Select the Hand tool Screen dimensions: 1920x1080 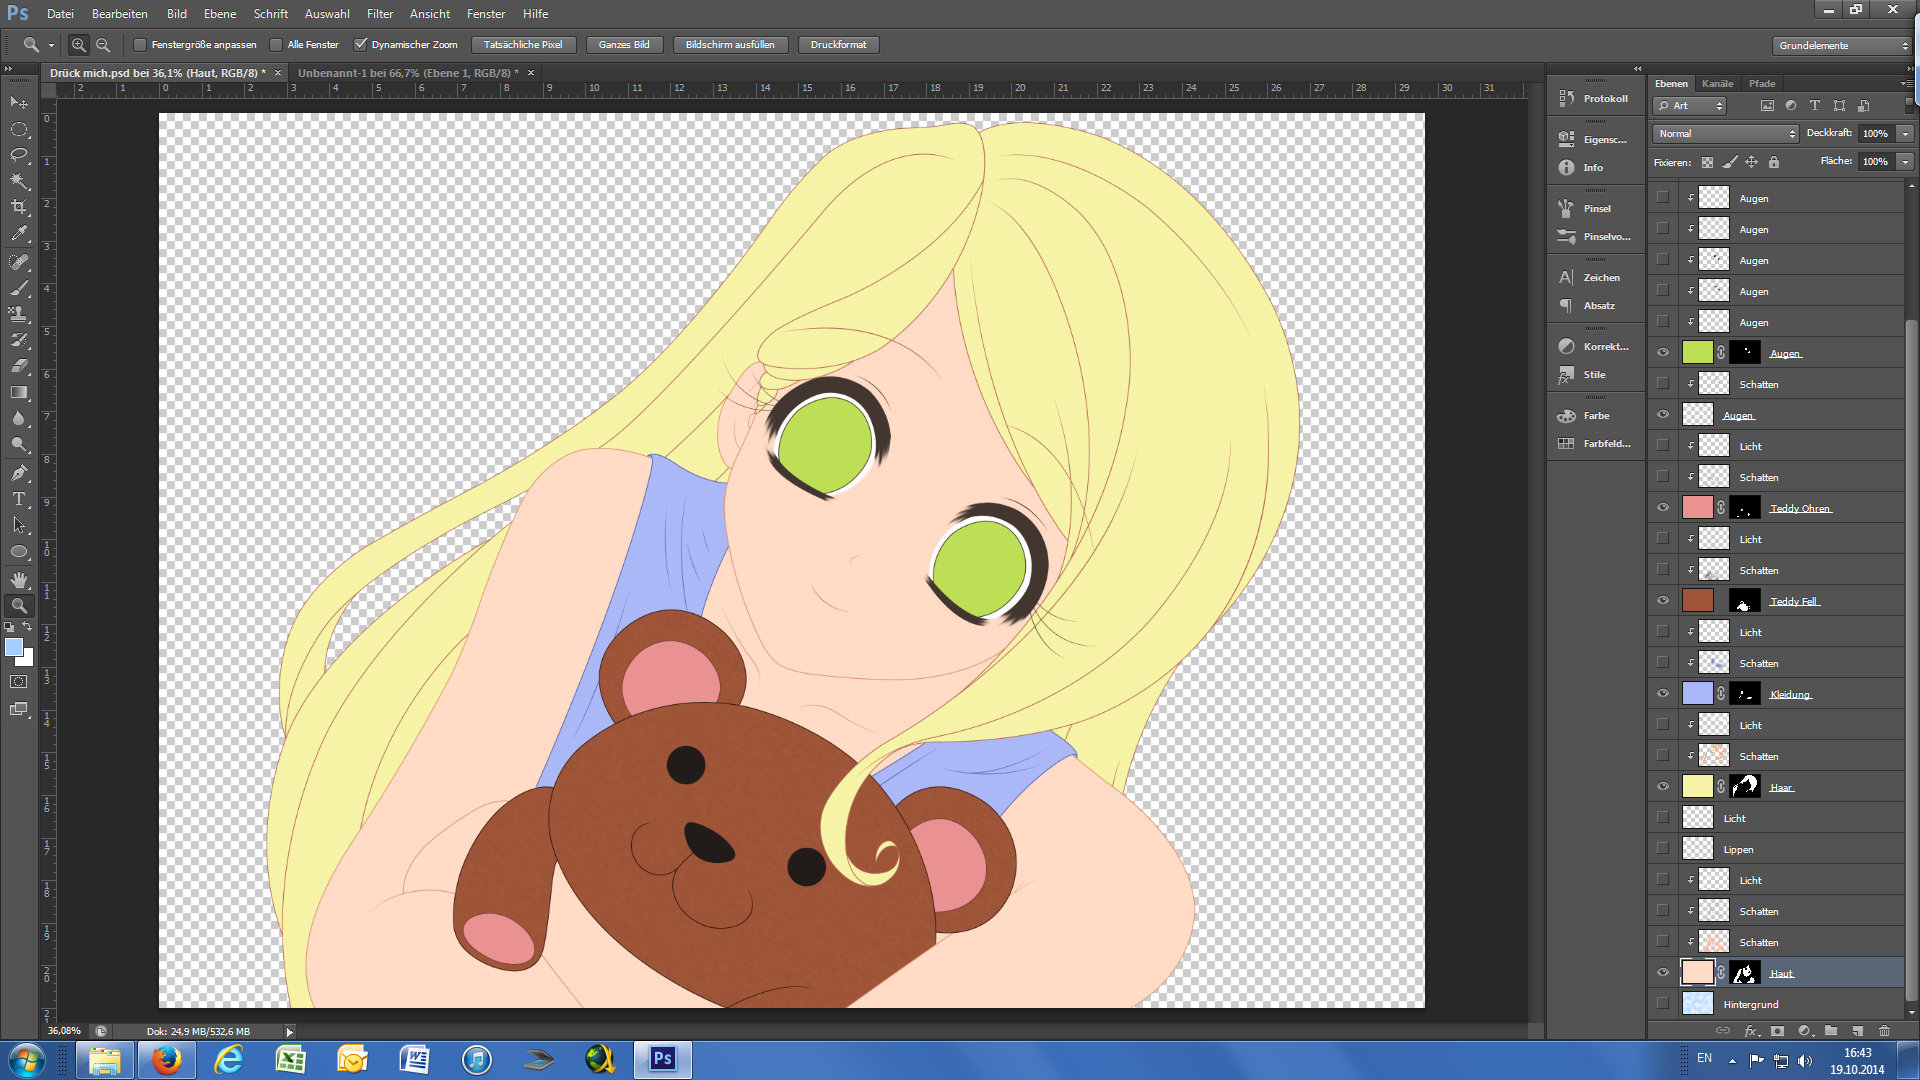pos(19,580)
